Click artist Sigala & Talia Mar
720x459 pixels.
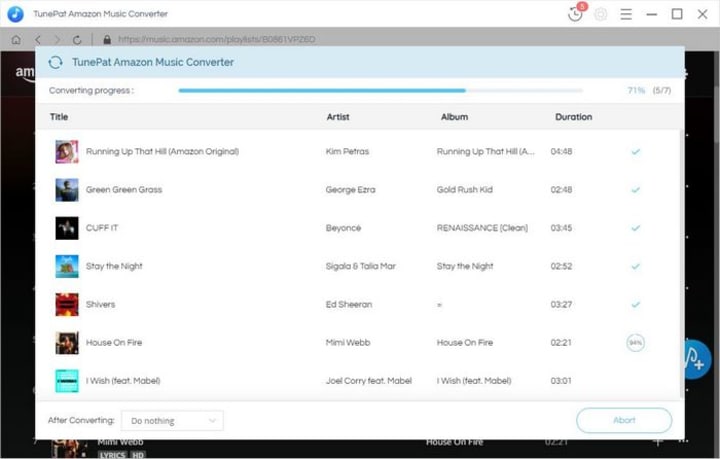click(x=360, y=266)
